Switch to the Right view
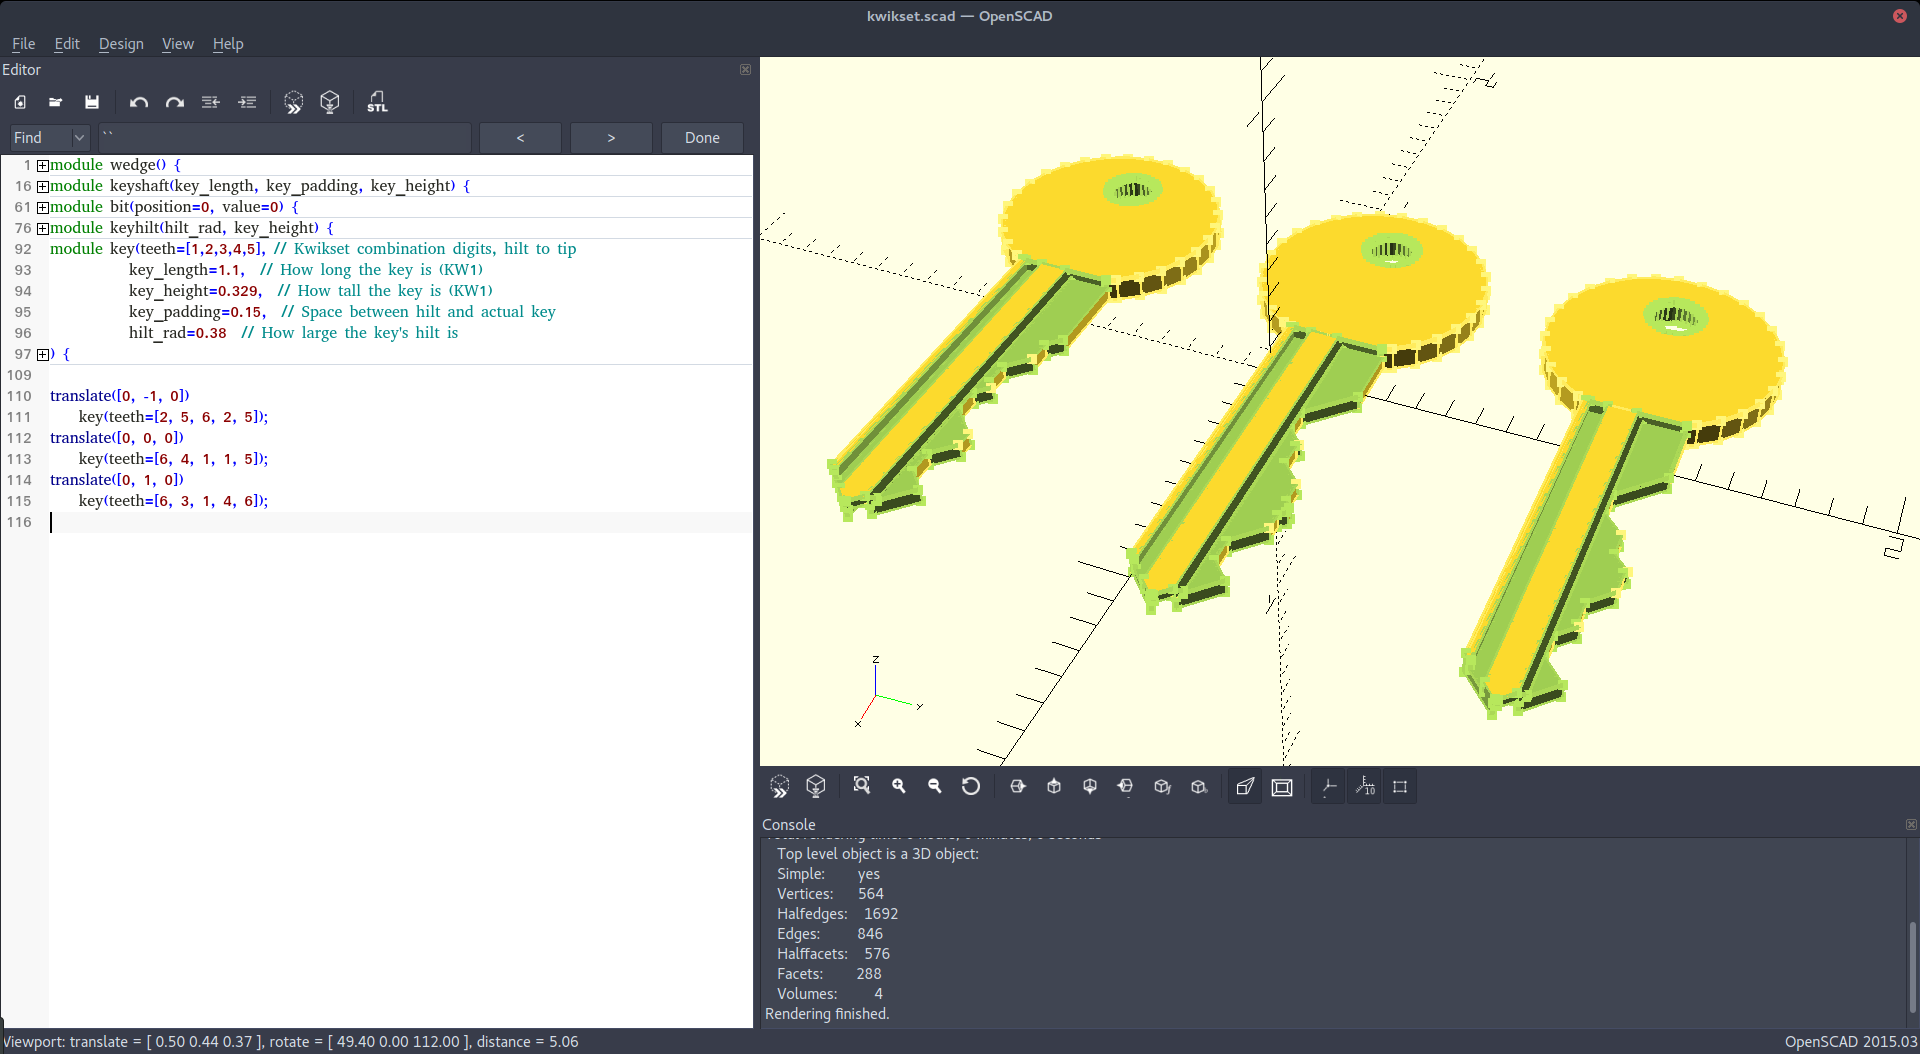1920x1054 pixels. [x=1018, y=787]
